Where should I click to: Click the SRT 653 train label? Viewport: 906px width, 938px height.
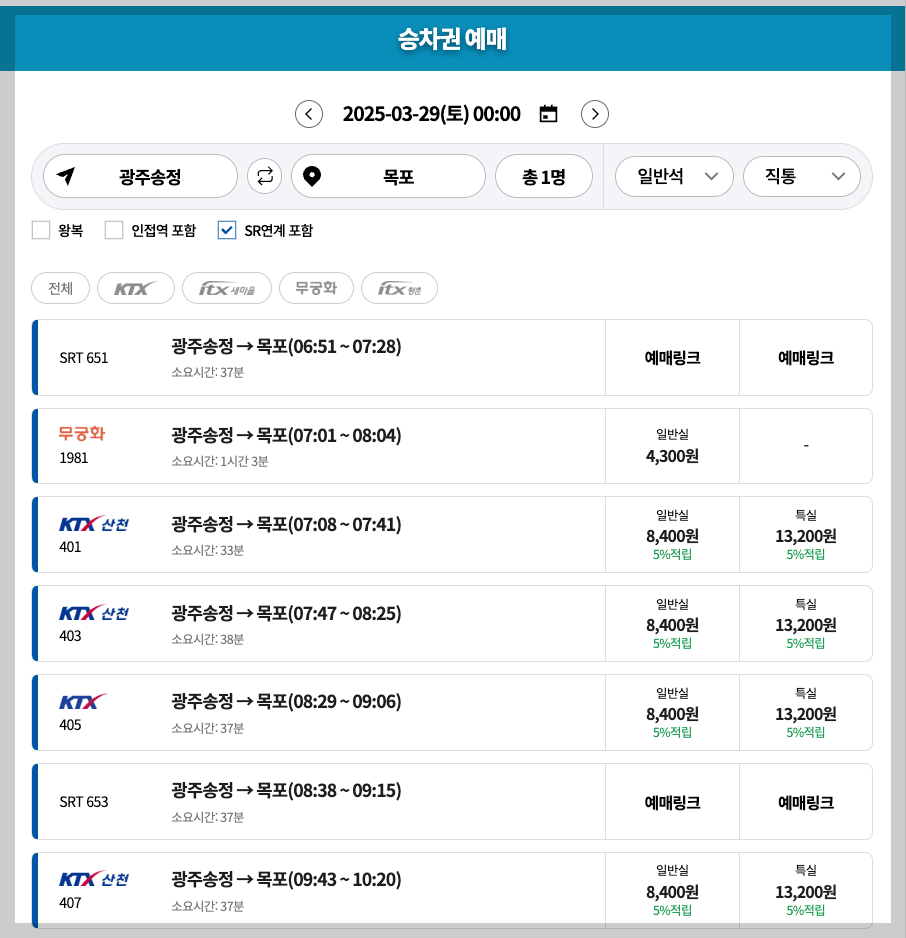pos(84,802)
